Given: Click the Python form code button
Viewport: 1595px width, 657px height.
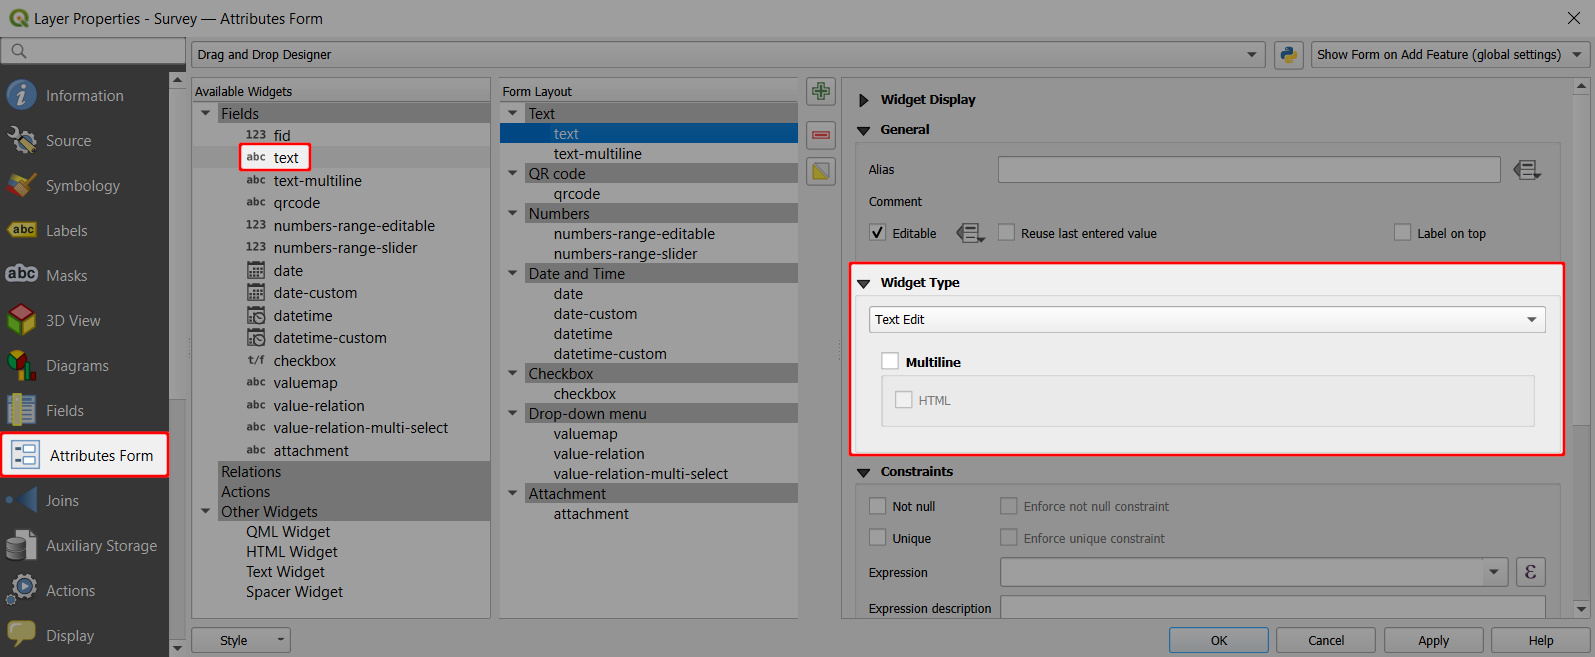Looking at the screenshot, I should click(1288, 54).
